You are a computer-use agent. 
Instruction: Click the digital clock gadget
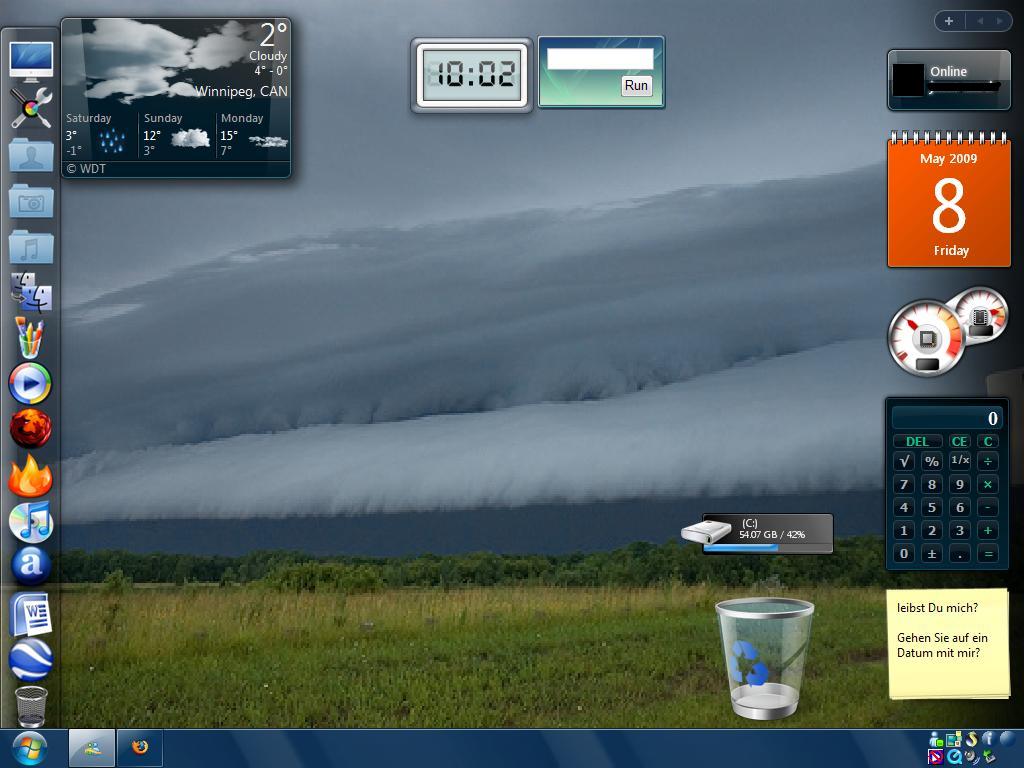pos(472,74)
